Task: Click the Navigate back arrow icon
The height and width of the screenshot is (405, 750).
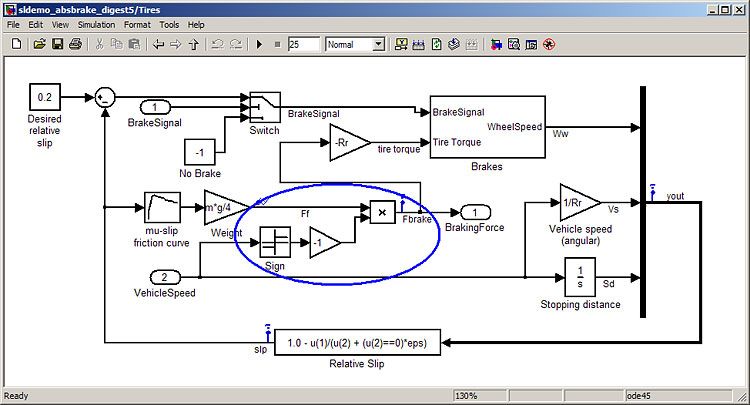Action: pos(157,45)
